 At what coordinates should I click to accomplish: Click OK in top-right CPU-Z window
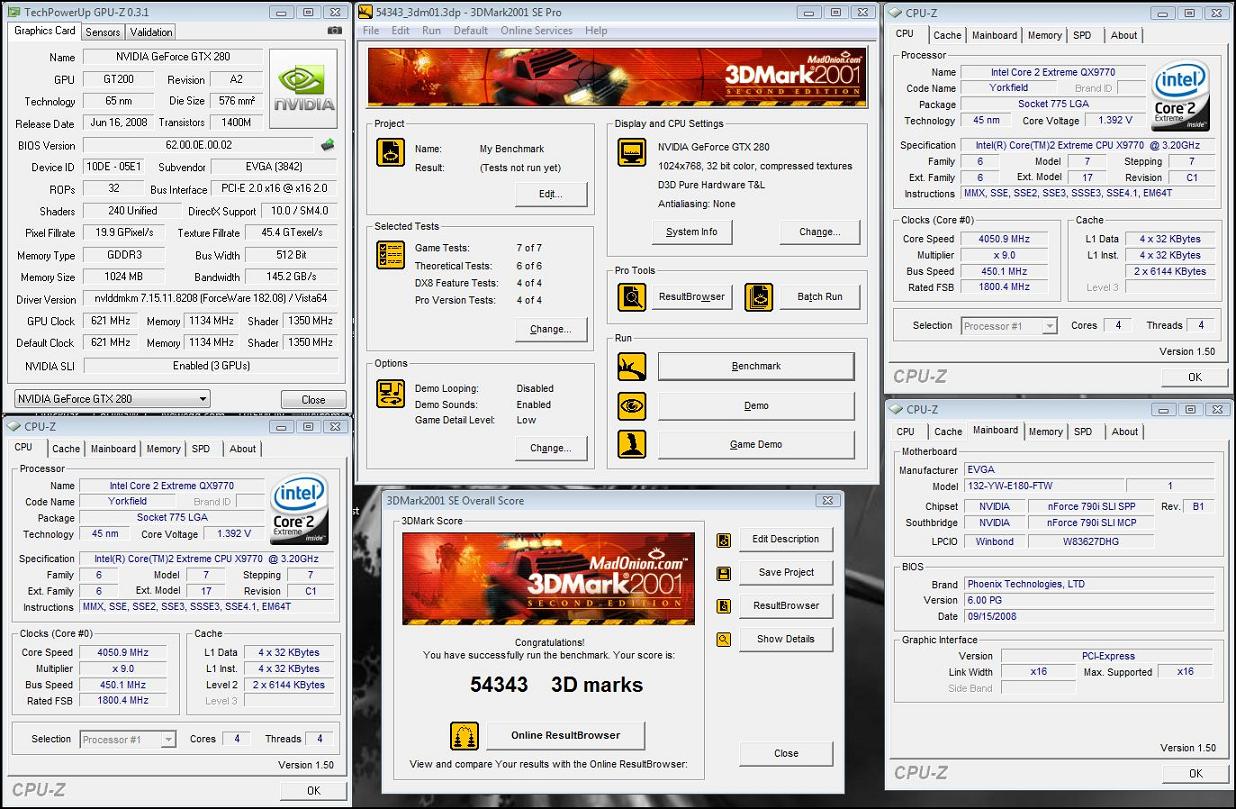click(x=1194, y=377)
